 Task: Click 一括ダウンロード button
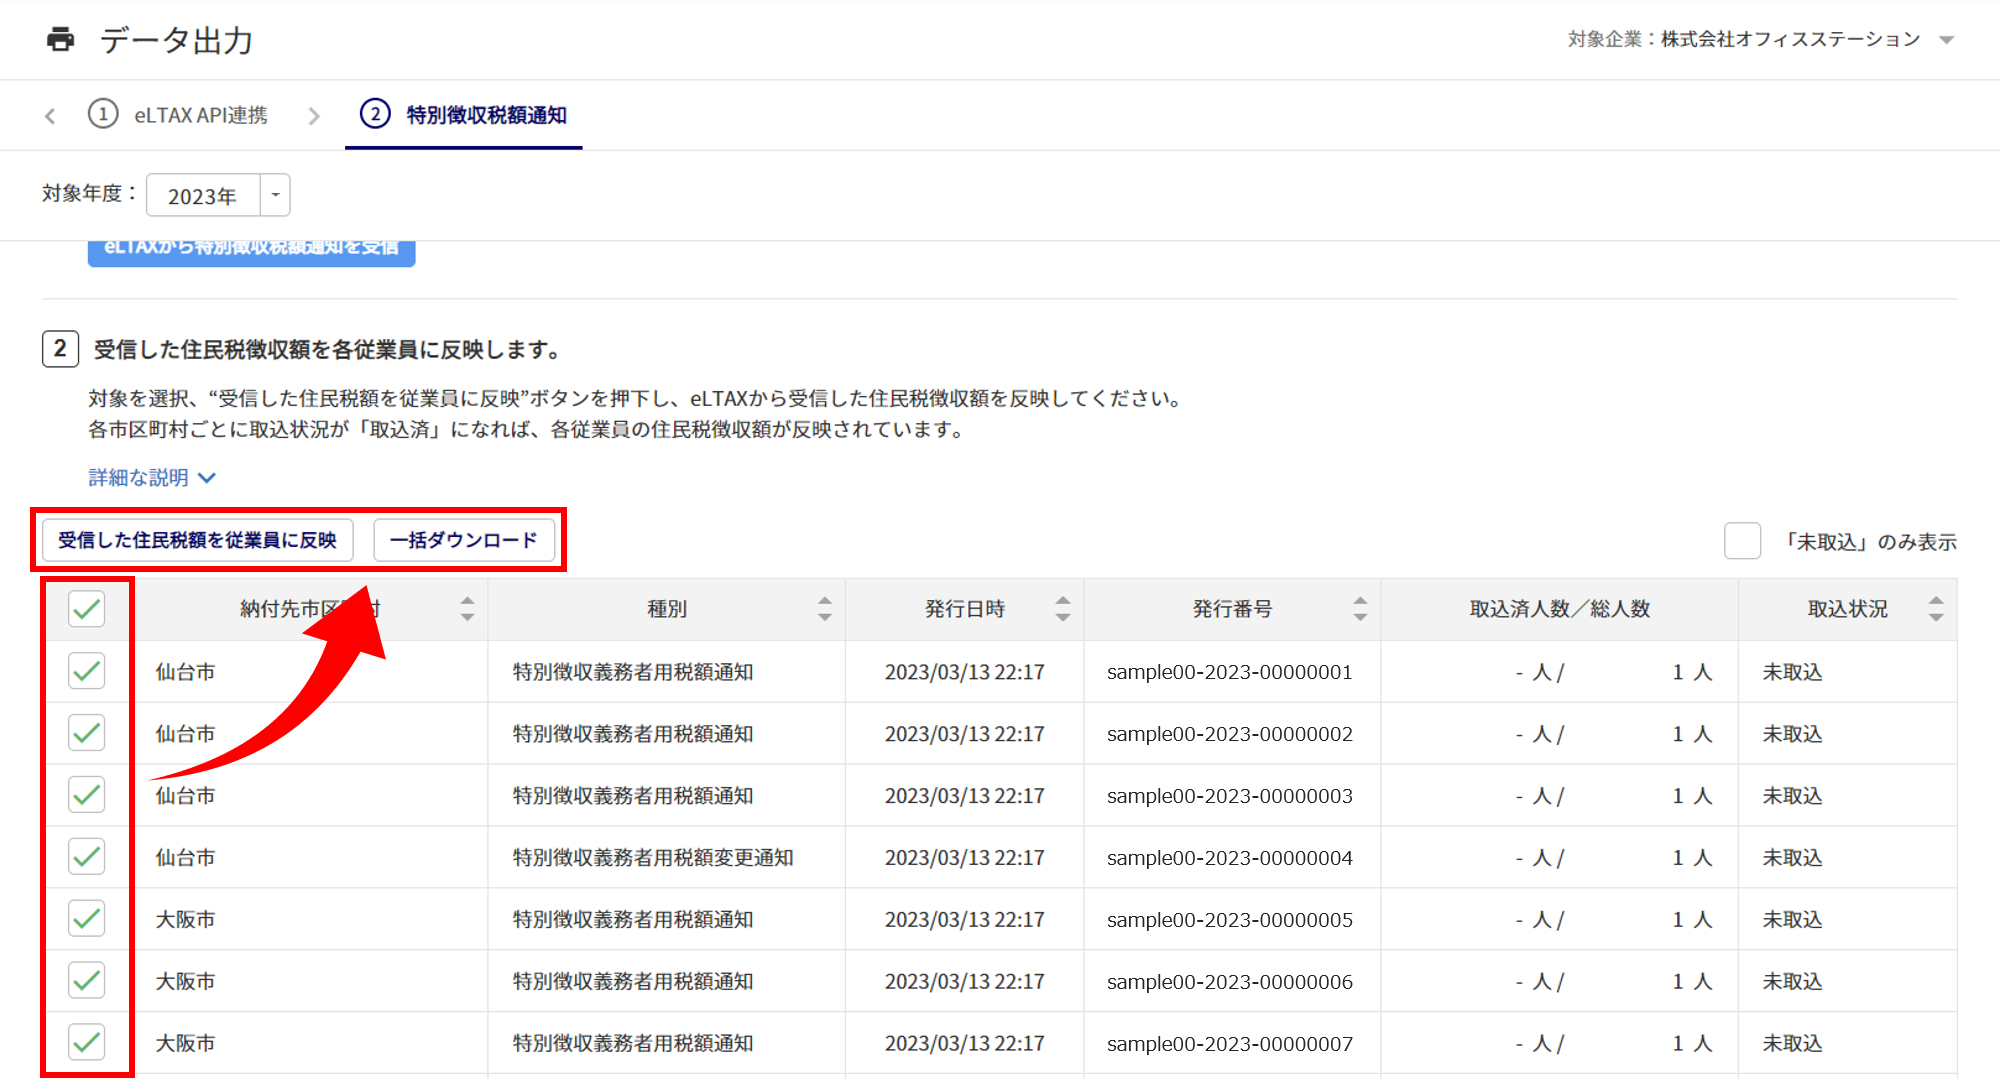(464, 540)
